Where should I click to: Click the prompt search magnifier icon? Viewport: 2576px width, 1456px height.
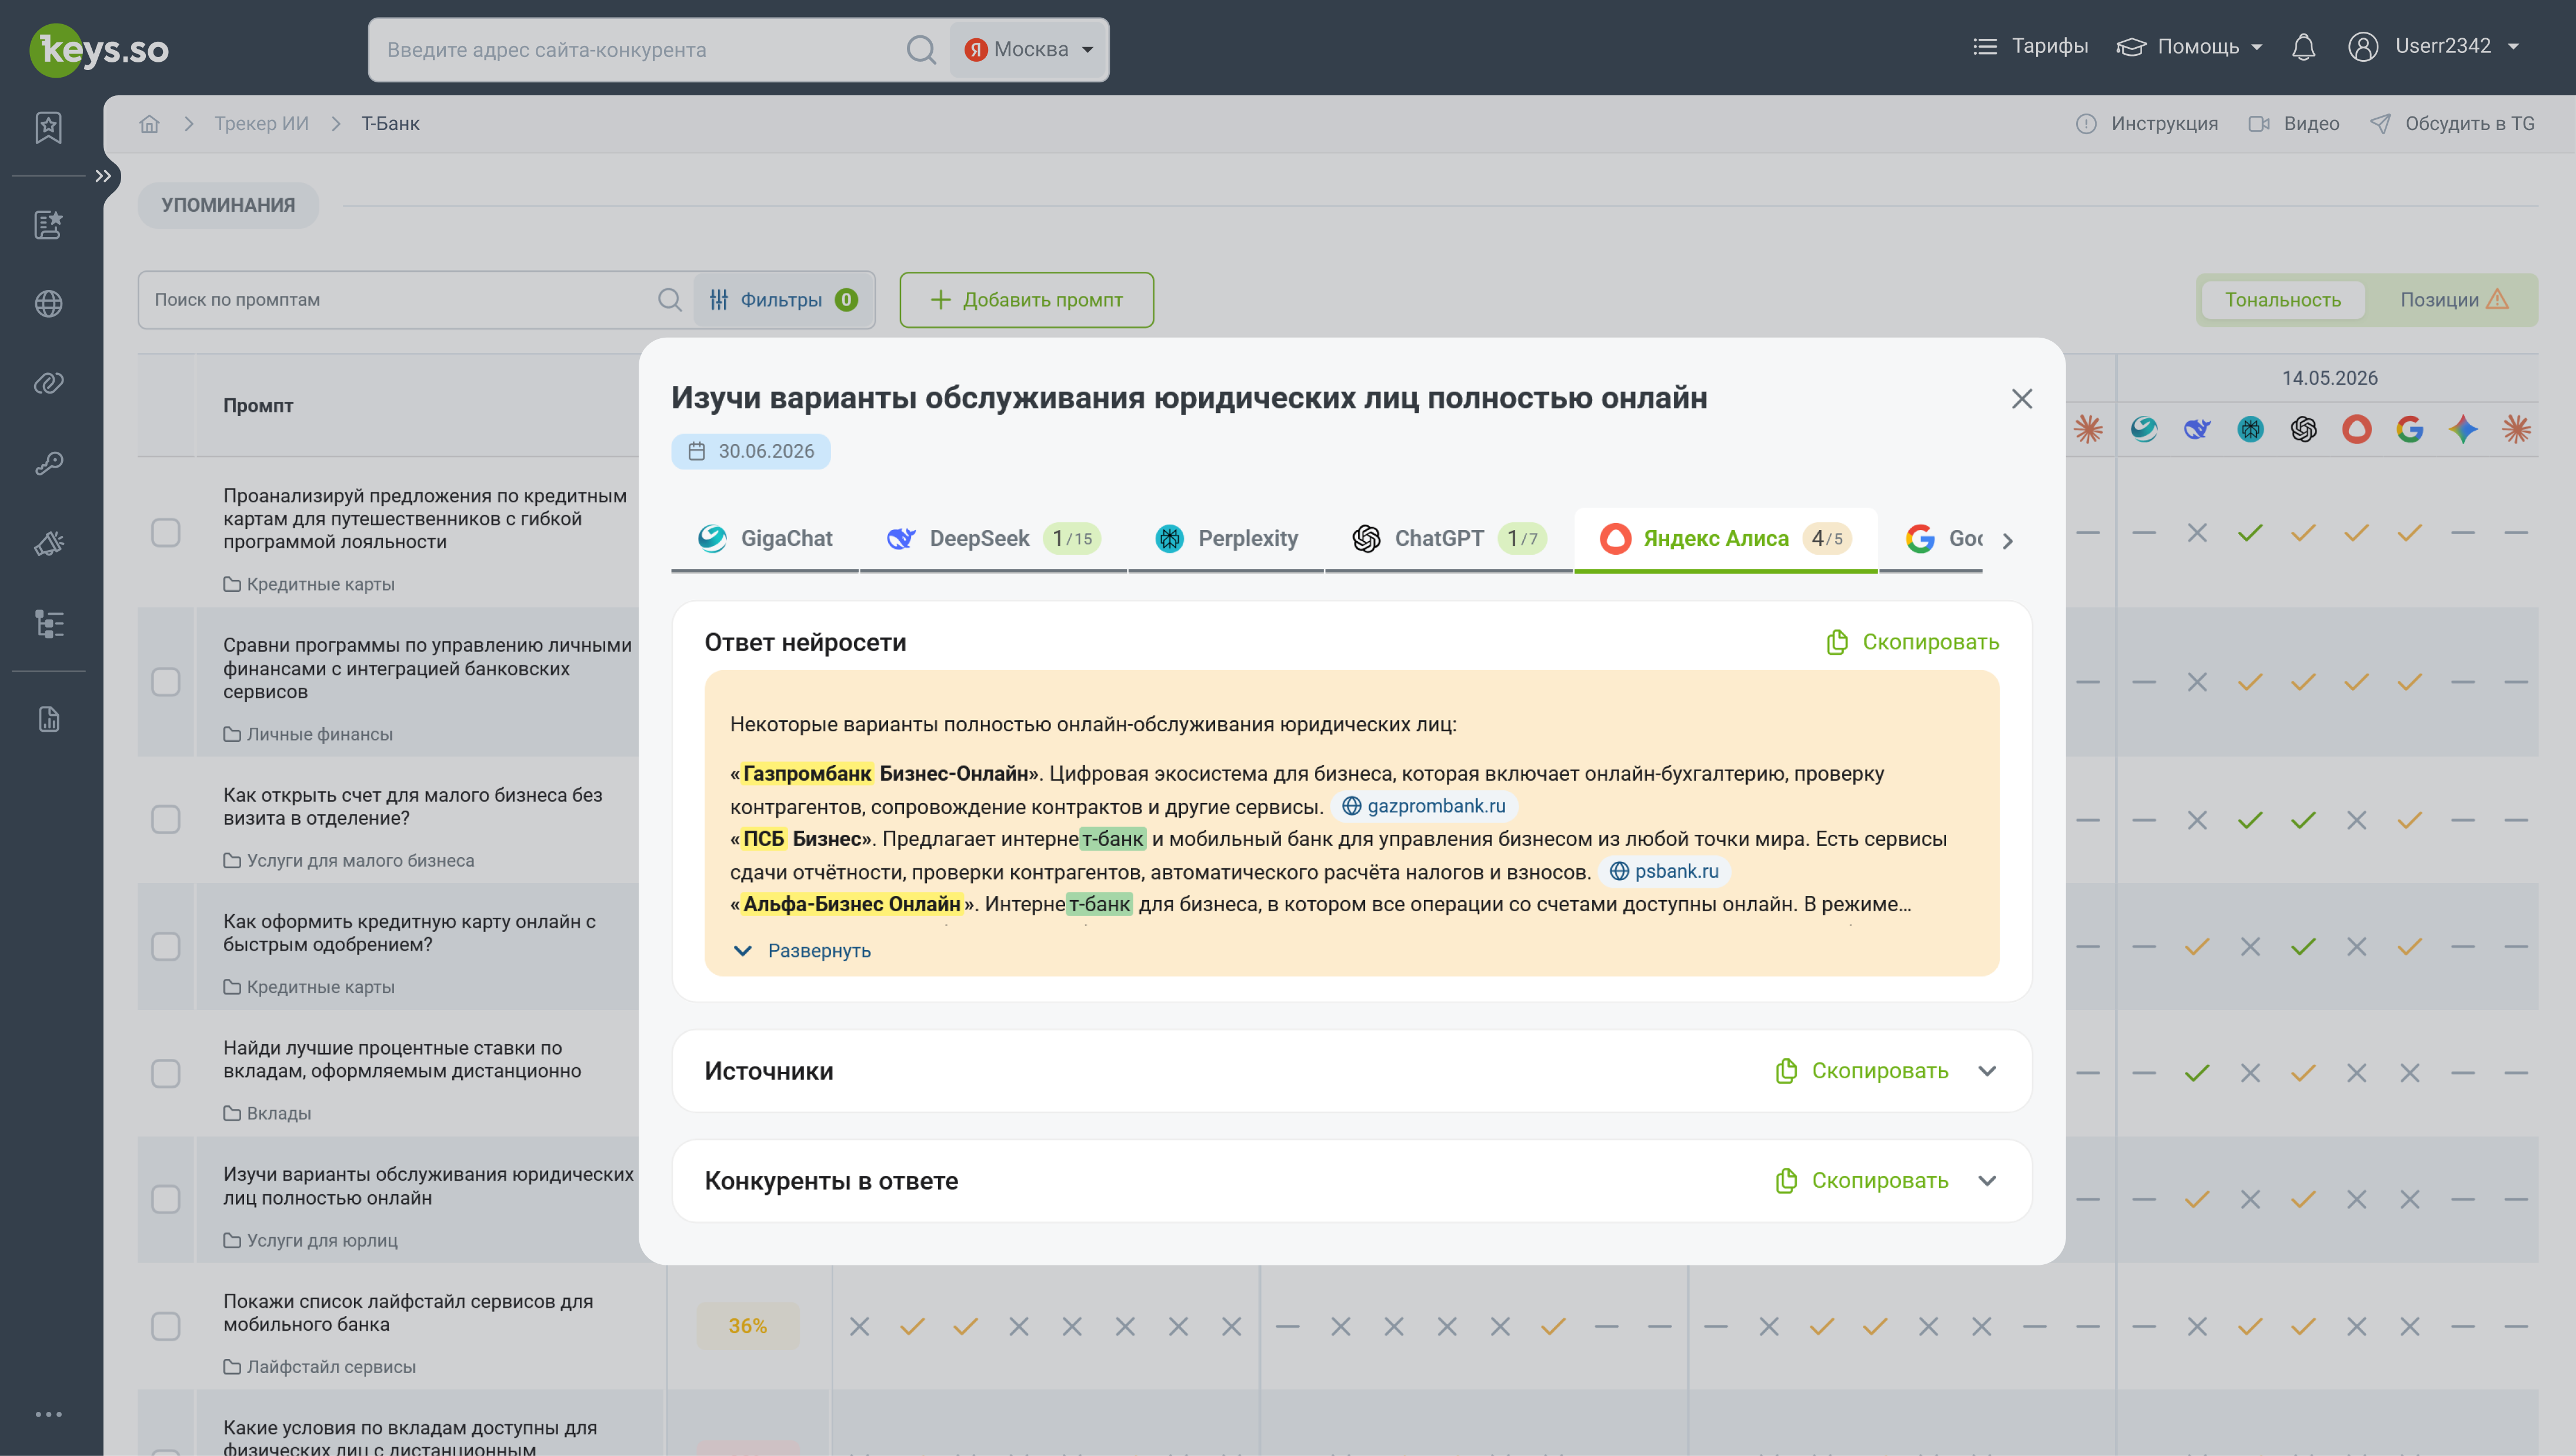[x=670, y=300]
